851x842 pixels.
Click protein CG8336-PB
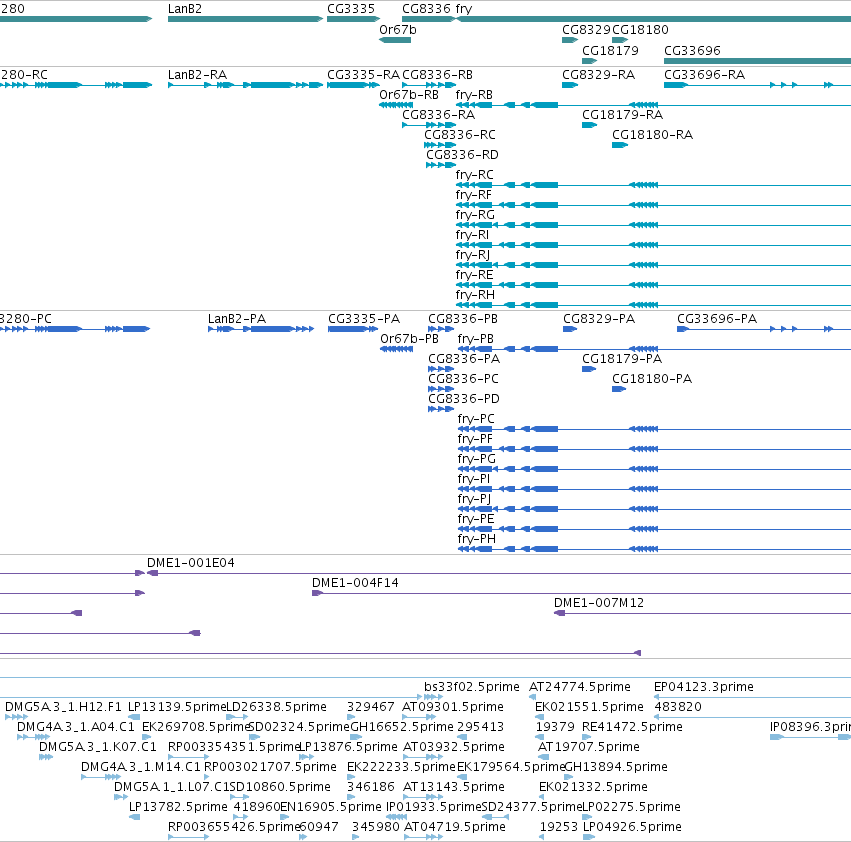tap(441, 329)
